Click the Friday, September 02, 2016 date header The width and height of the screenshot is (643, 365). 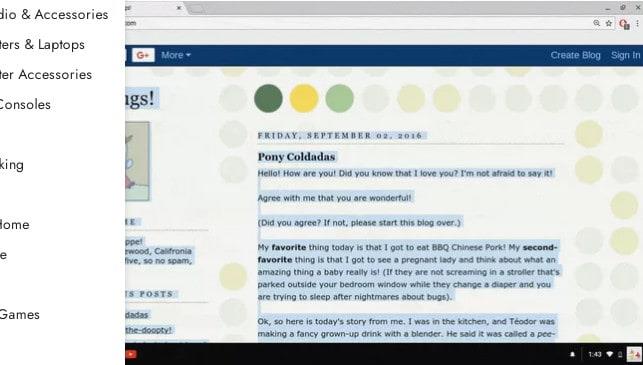click(x=340, y=135)
